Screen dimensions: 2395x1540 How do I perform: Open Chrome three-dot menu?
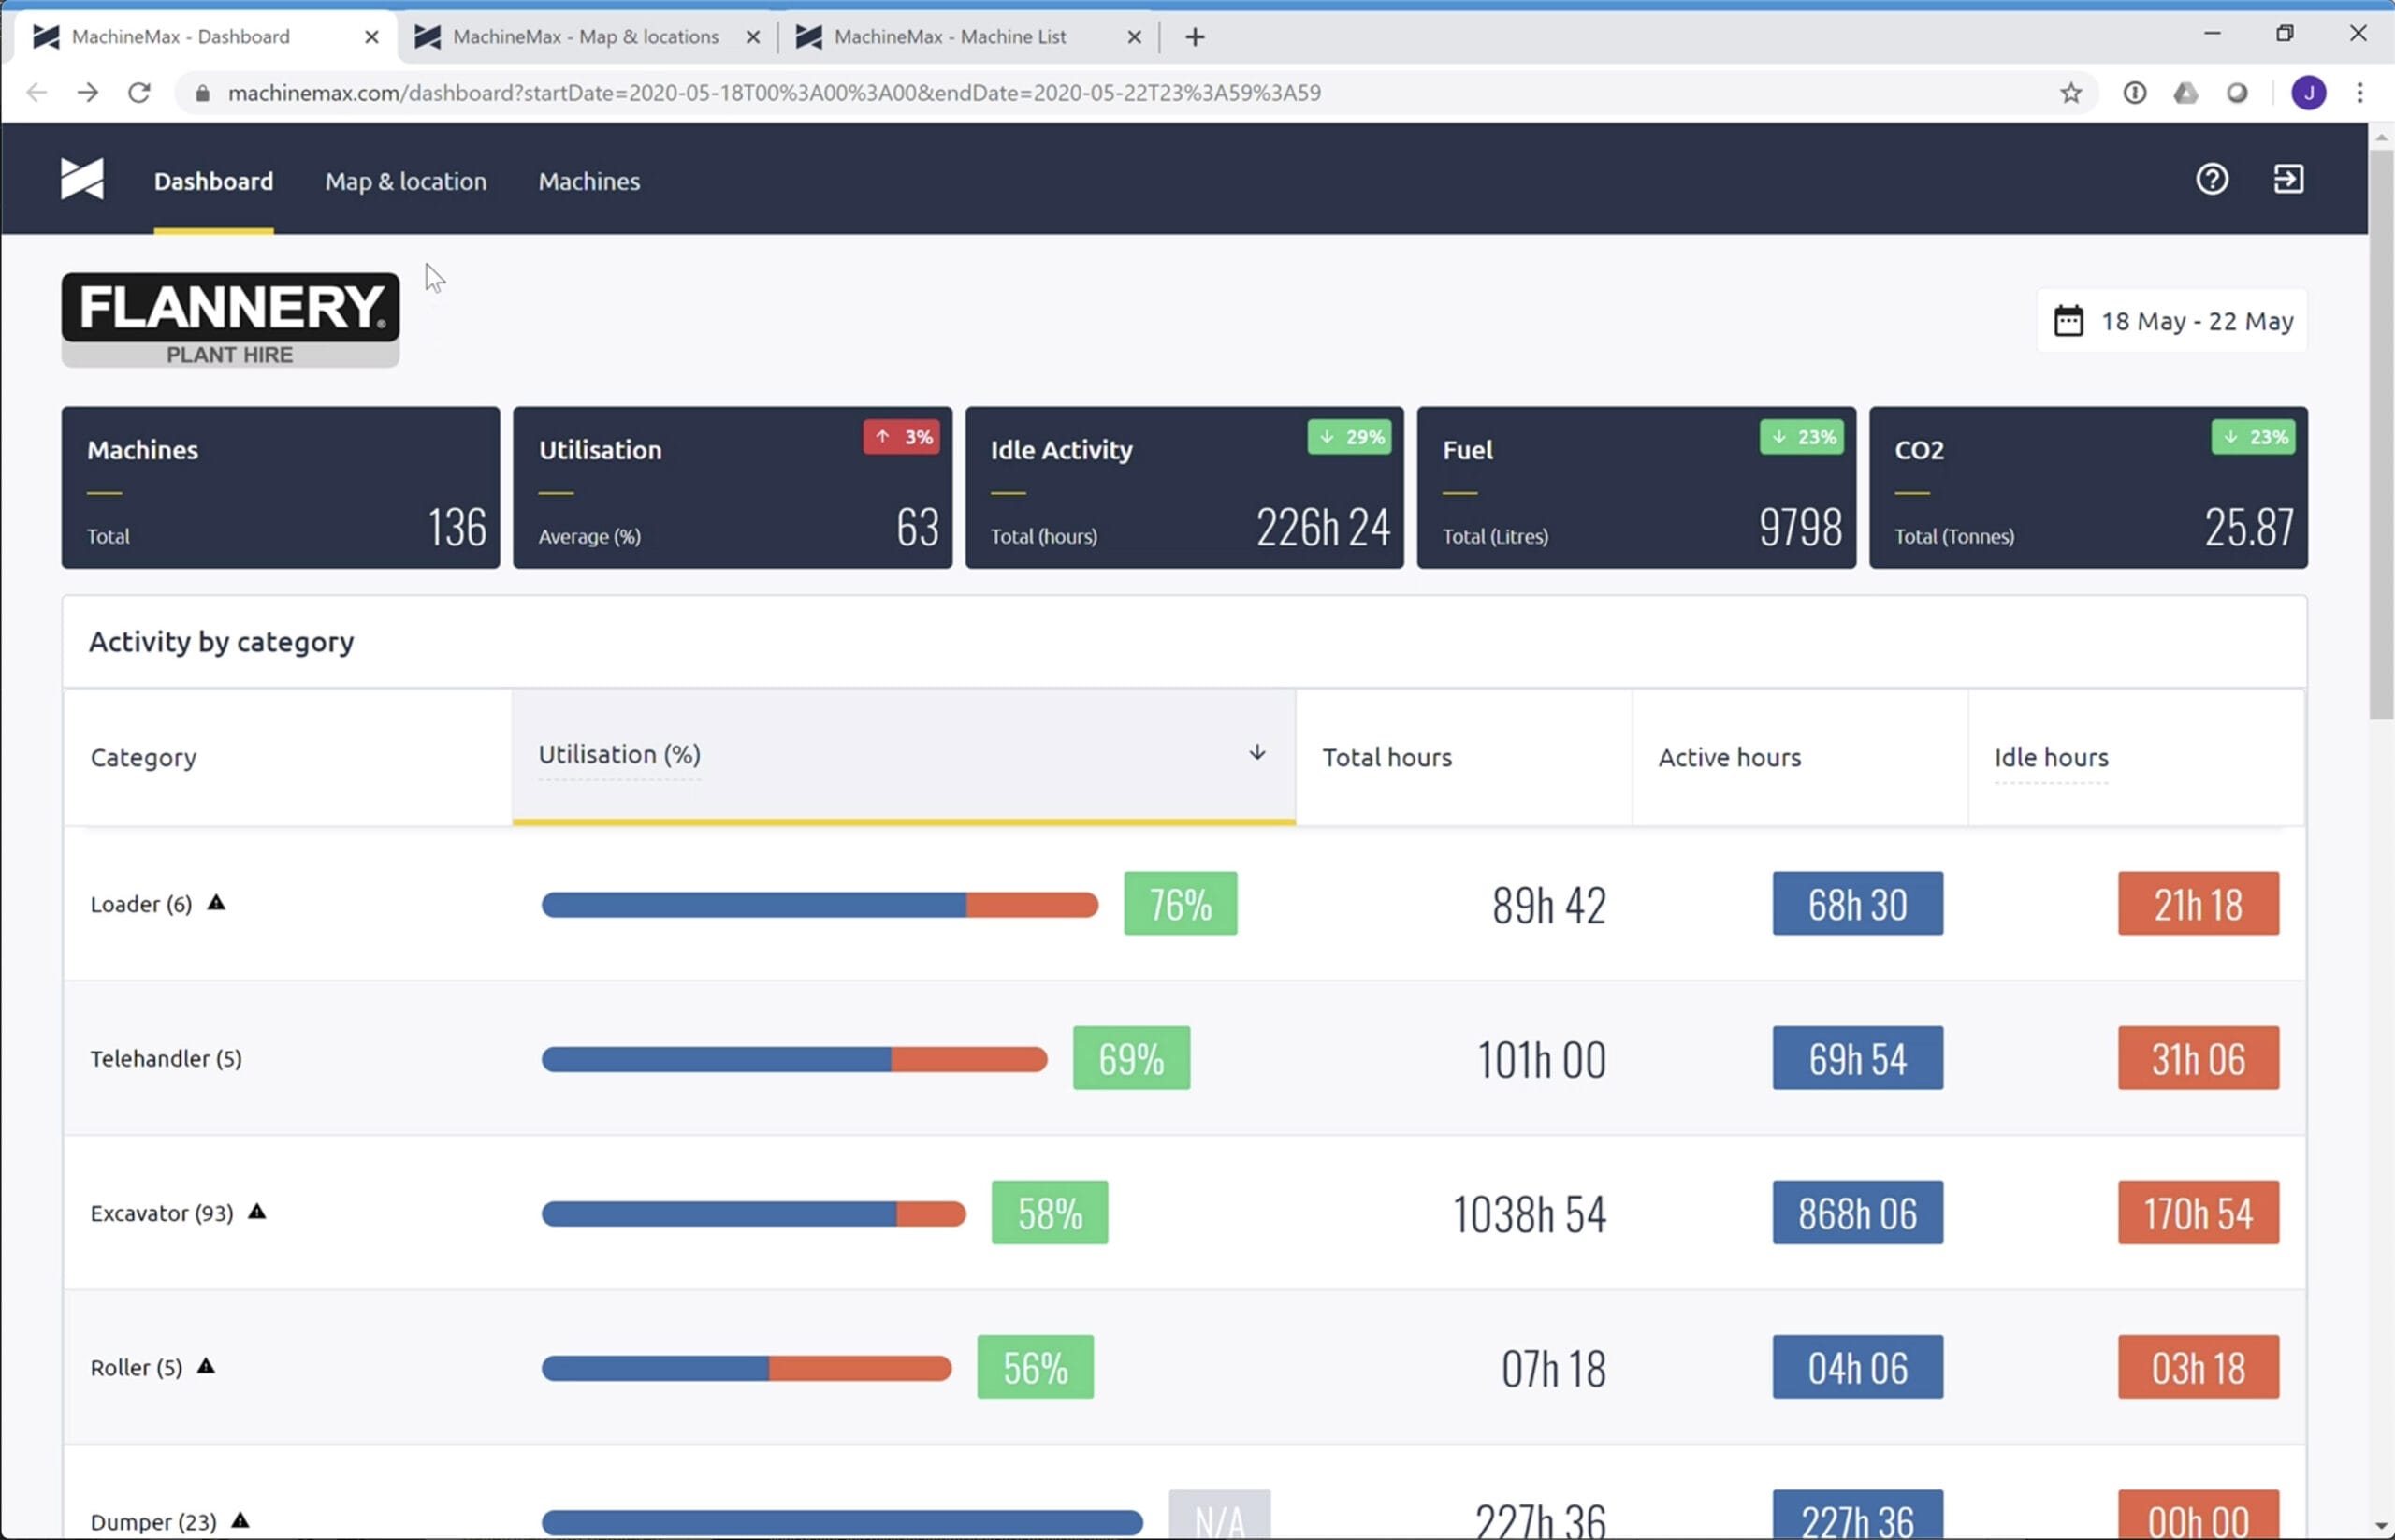[2360, 93]
